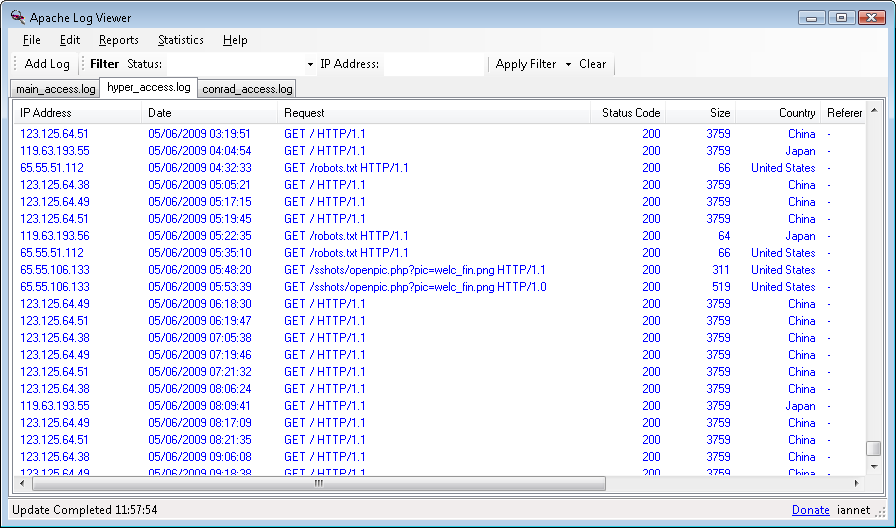This screenshot has height=528, width=896.
Task: Select date 05/06/2009 07:05:38
Action: 199,338
